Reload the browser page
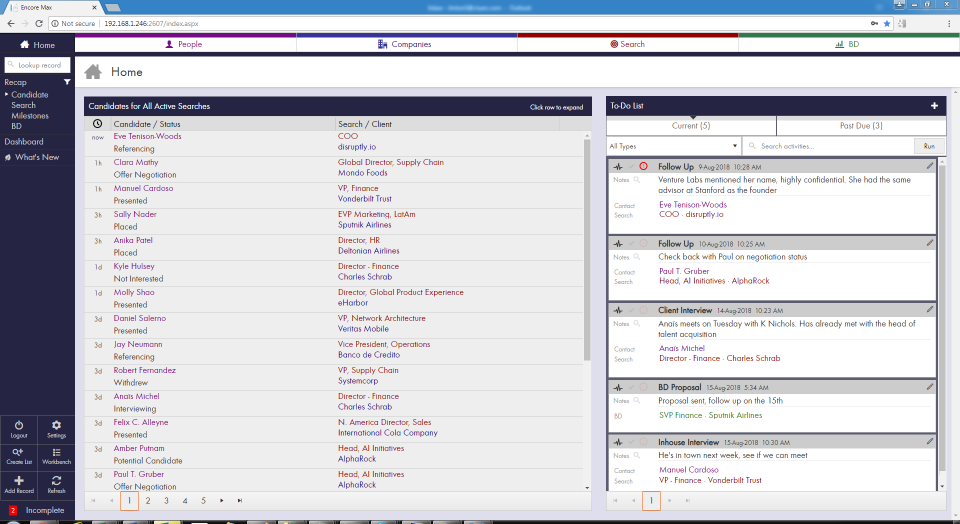The width and height of the screenshot is (960, 524). pyautogui.click(x=39, y=23)
